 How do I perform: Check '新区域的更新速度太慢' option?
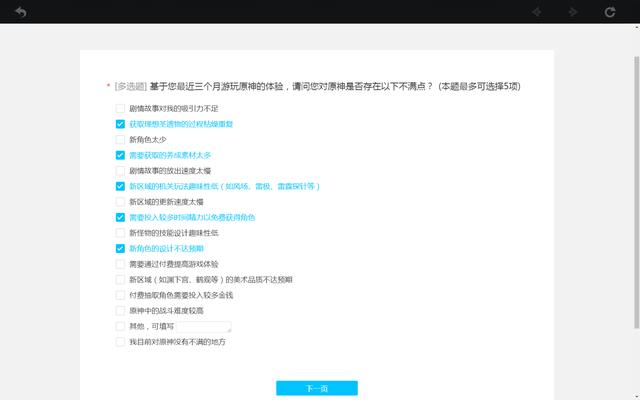pos(120,202)
